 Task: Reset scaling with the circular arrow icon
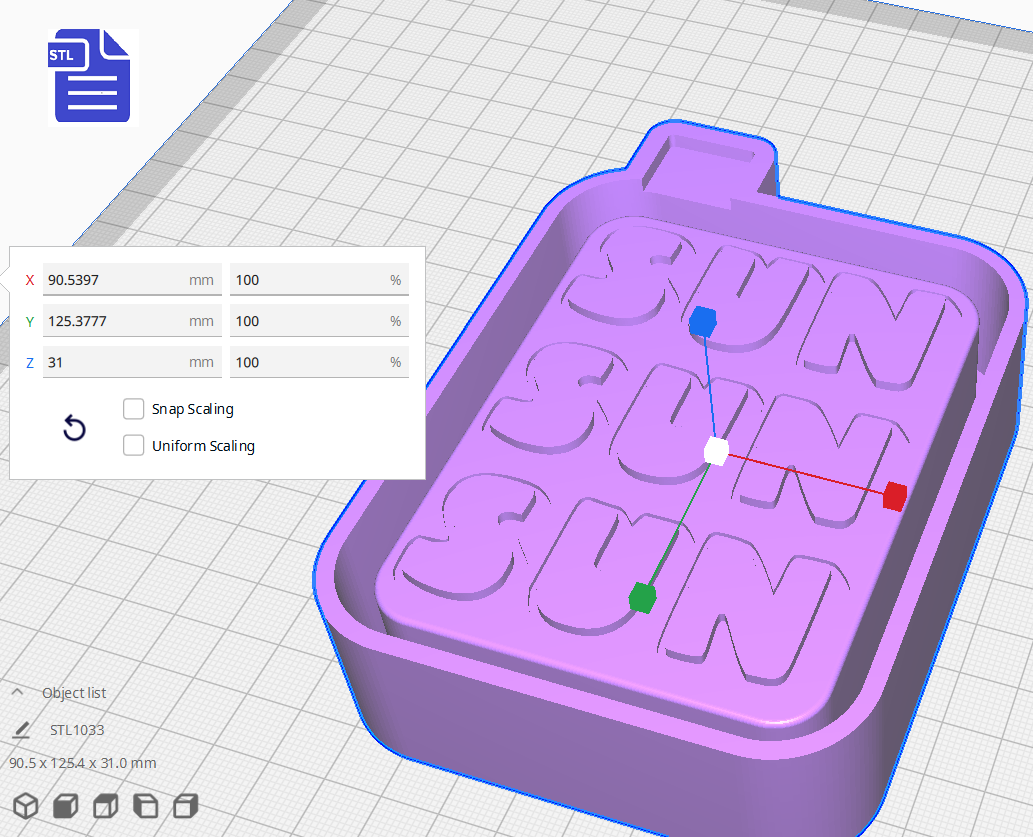73,427
